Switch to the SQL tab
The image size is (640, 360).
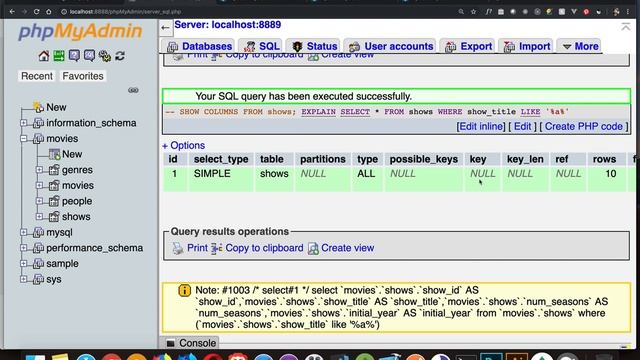(x=261, y=46)
